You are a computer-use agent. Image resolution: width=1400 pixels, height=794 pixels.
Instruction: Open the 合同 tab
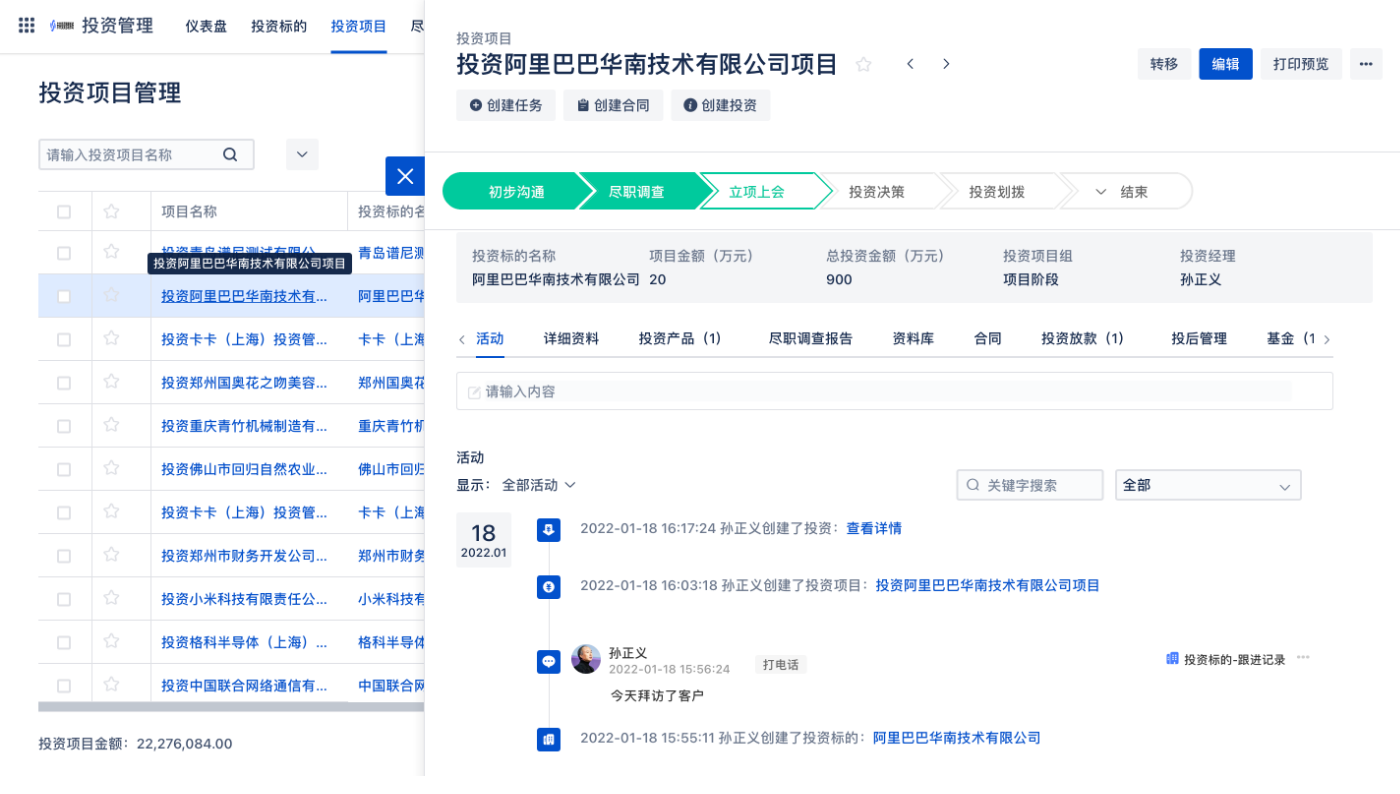(x=988, y=339)
